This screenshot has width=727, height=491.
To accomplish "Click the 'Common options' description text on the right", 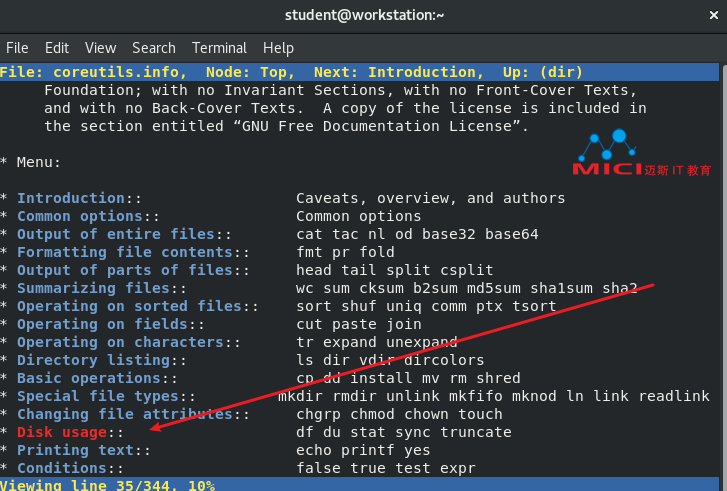I will [358, 217].
